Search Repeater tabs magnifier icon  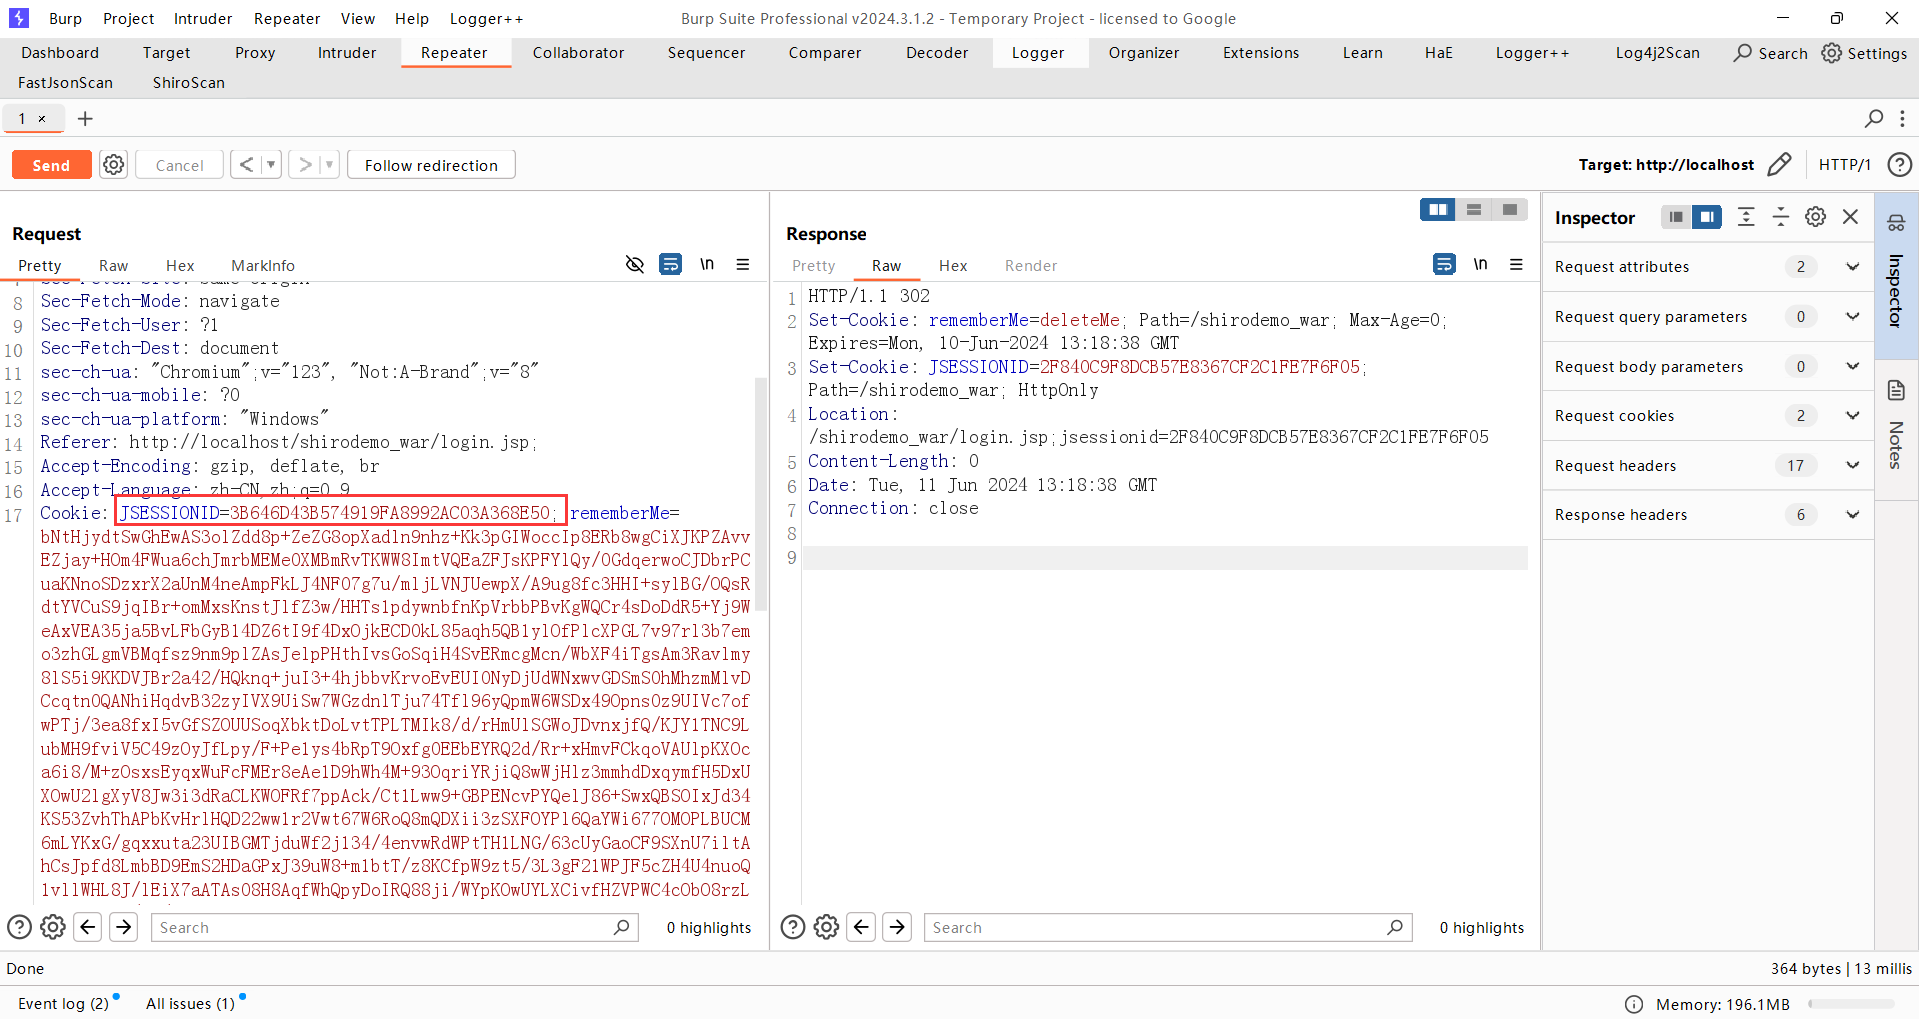pos(1874,119)
